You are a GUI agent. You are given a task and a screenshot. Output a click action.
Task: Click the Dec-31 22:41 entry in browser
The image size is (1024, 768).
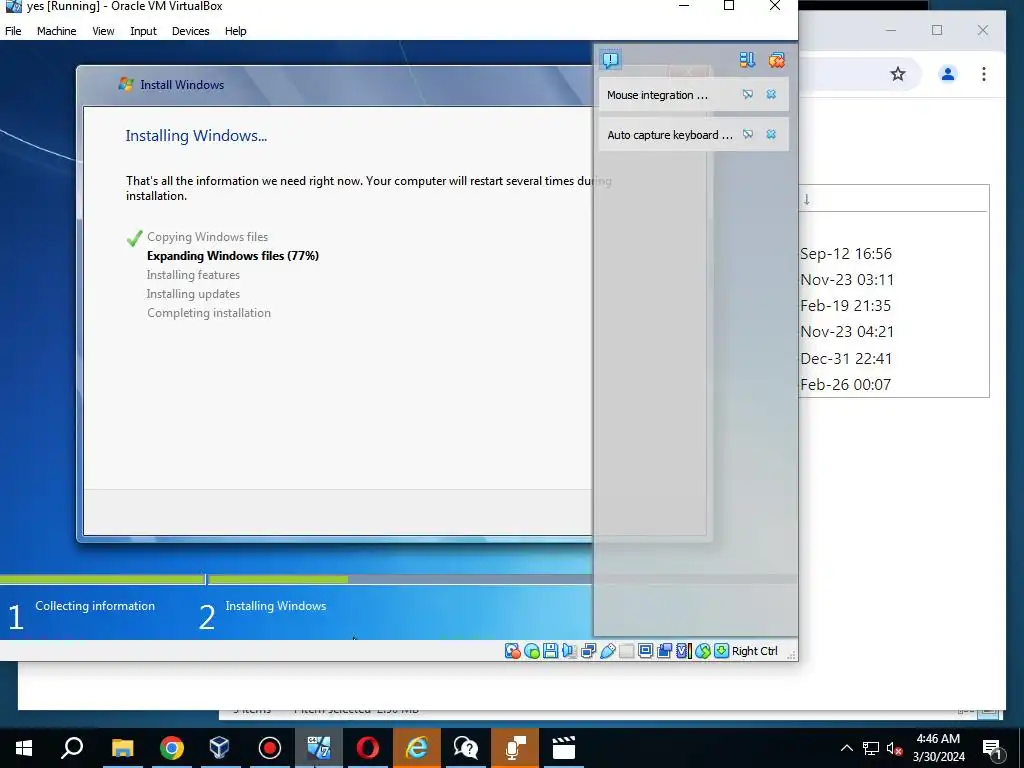point(846,359)
